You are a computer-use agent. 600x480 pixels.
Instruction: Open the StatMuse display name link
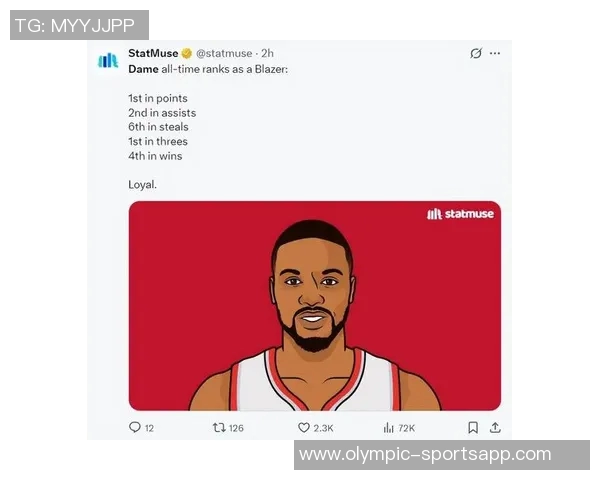coord(153,53)
